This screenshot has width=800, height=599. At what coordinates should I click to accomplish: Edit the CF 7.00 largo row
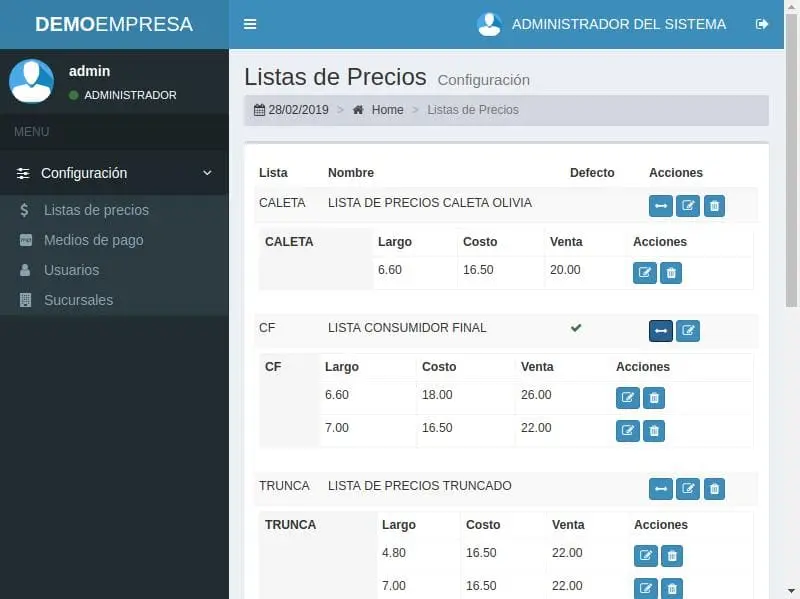[628, 431]
